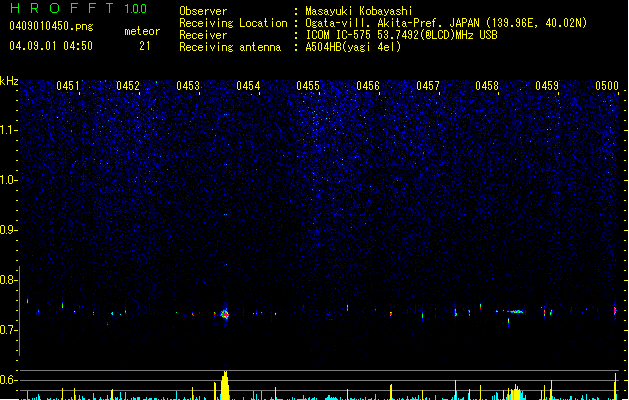Image resolution: width=629 pixels, height=400 pixels.
Task: Click the Receiving Location field label
Action: [233, 23]
